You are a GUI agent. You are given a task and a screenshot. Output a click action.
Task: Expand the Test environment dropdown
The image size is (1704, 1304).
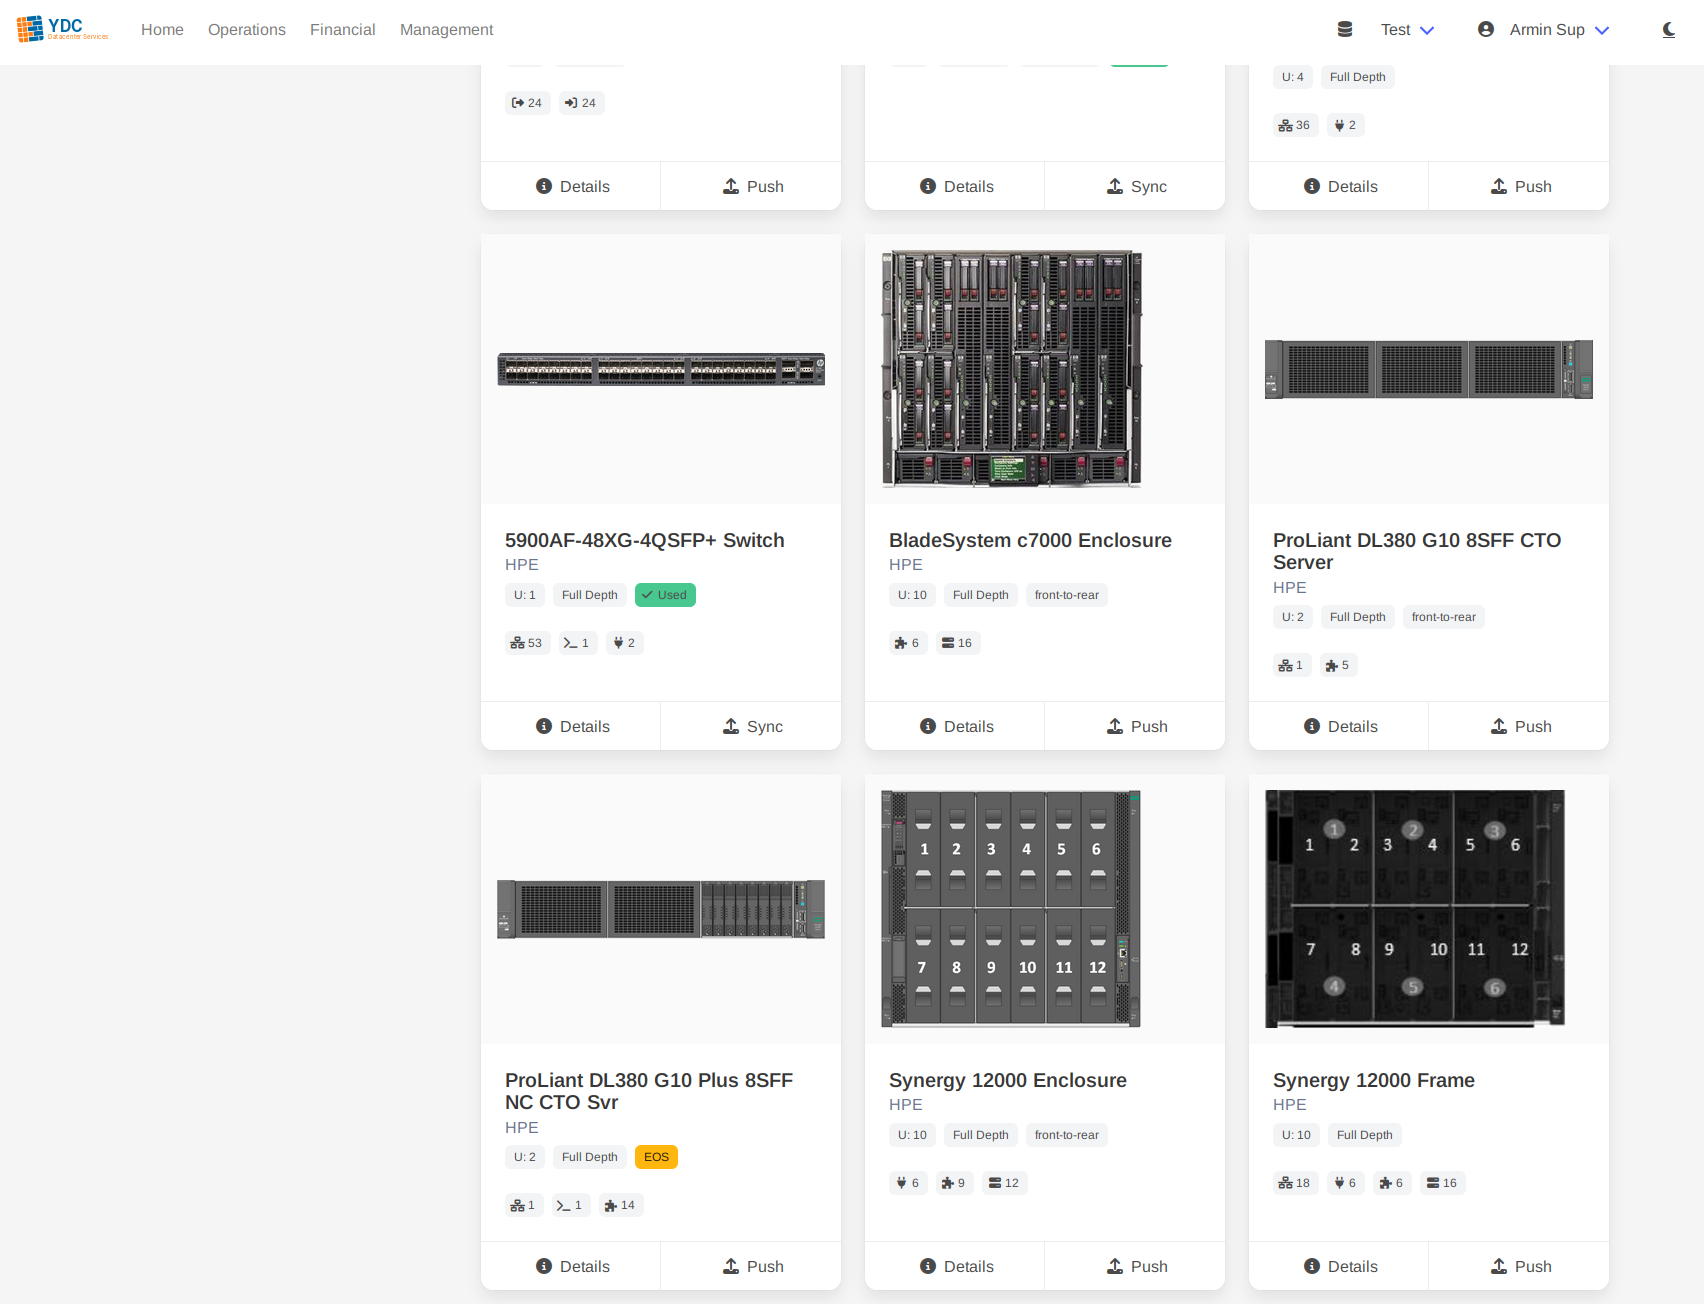1408,30
